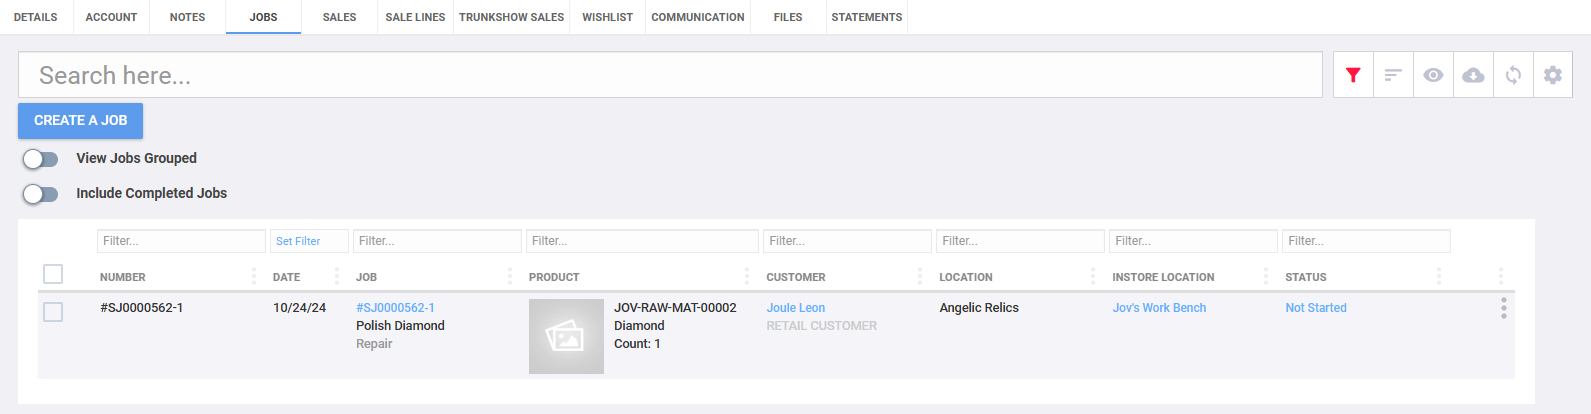1591x414 pixels.
Task: Click the Angelic Relics location cell
Action: coord(979,308)
